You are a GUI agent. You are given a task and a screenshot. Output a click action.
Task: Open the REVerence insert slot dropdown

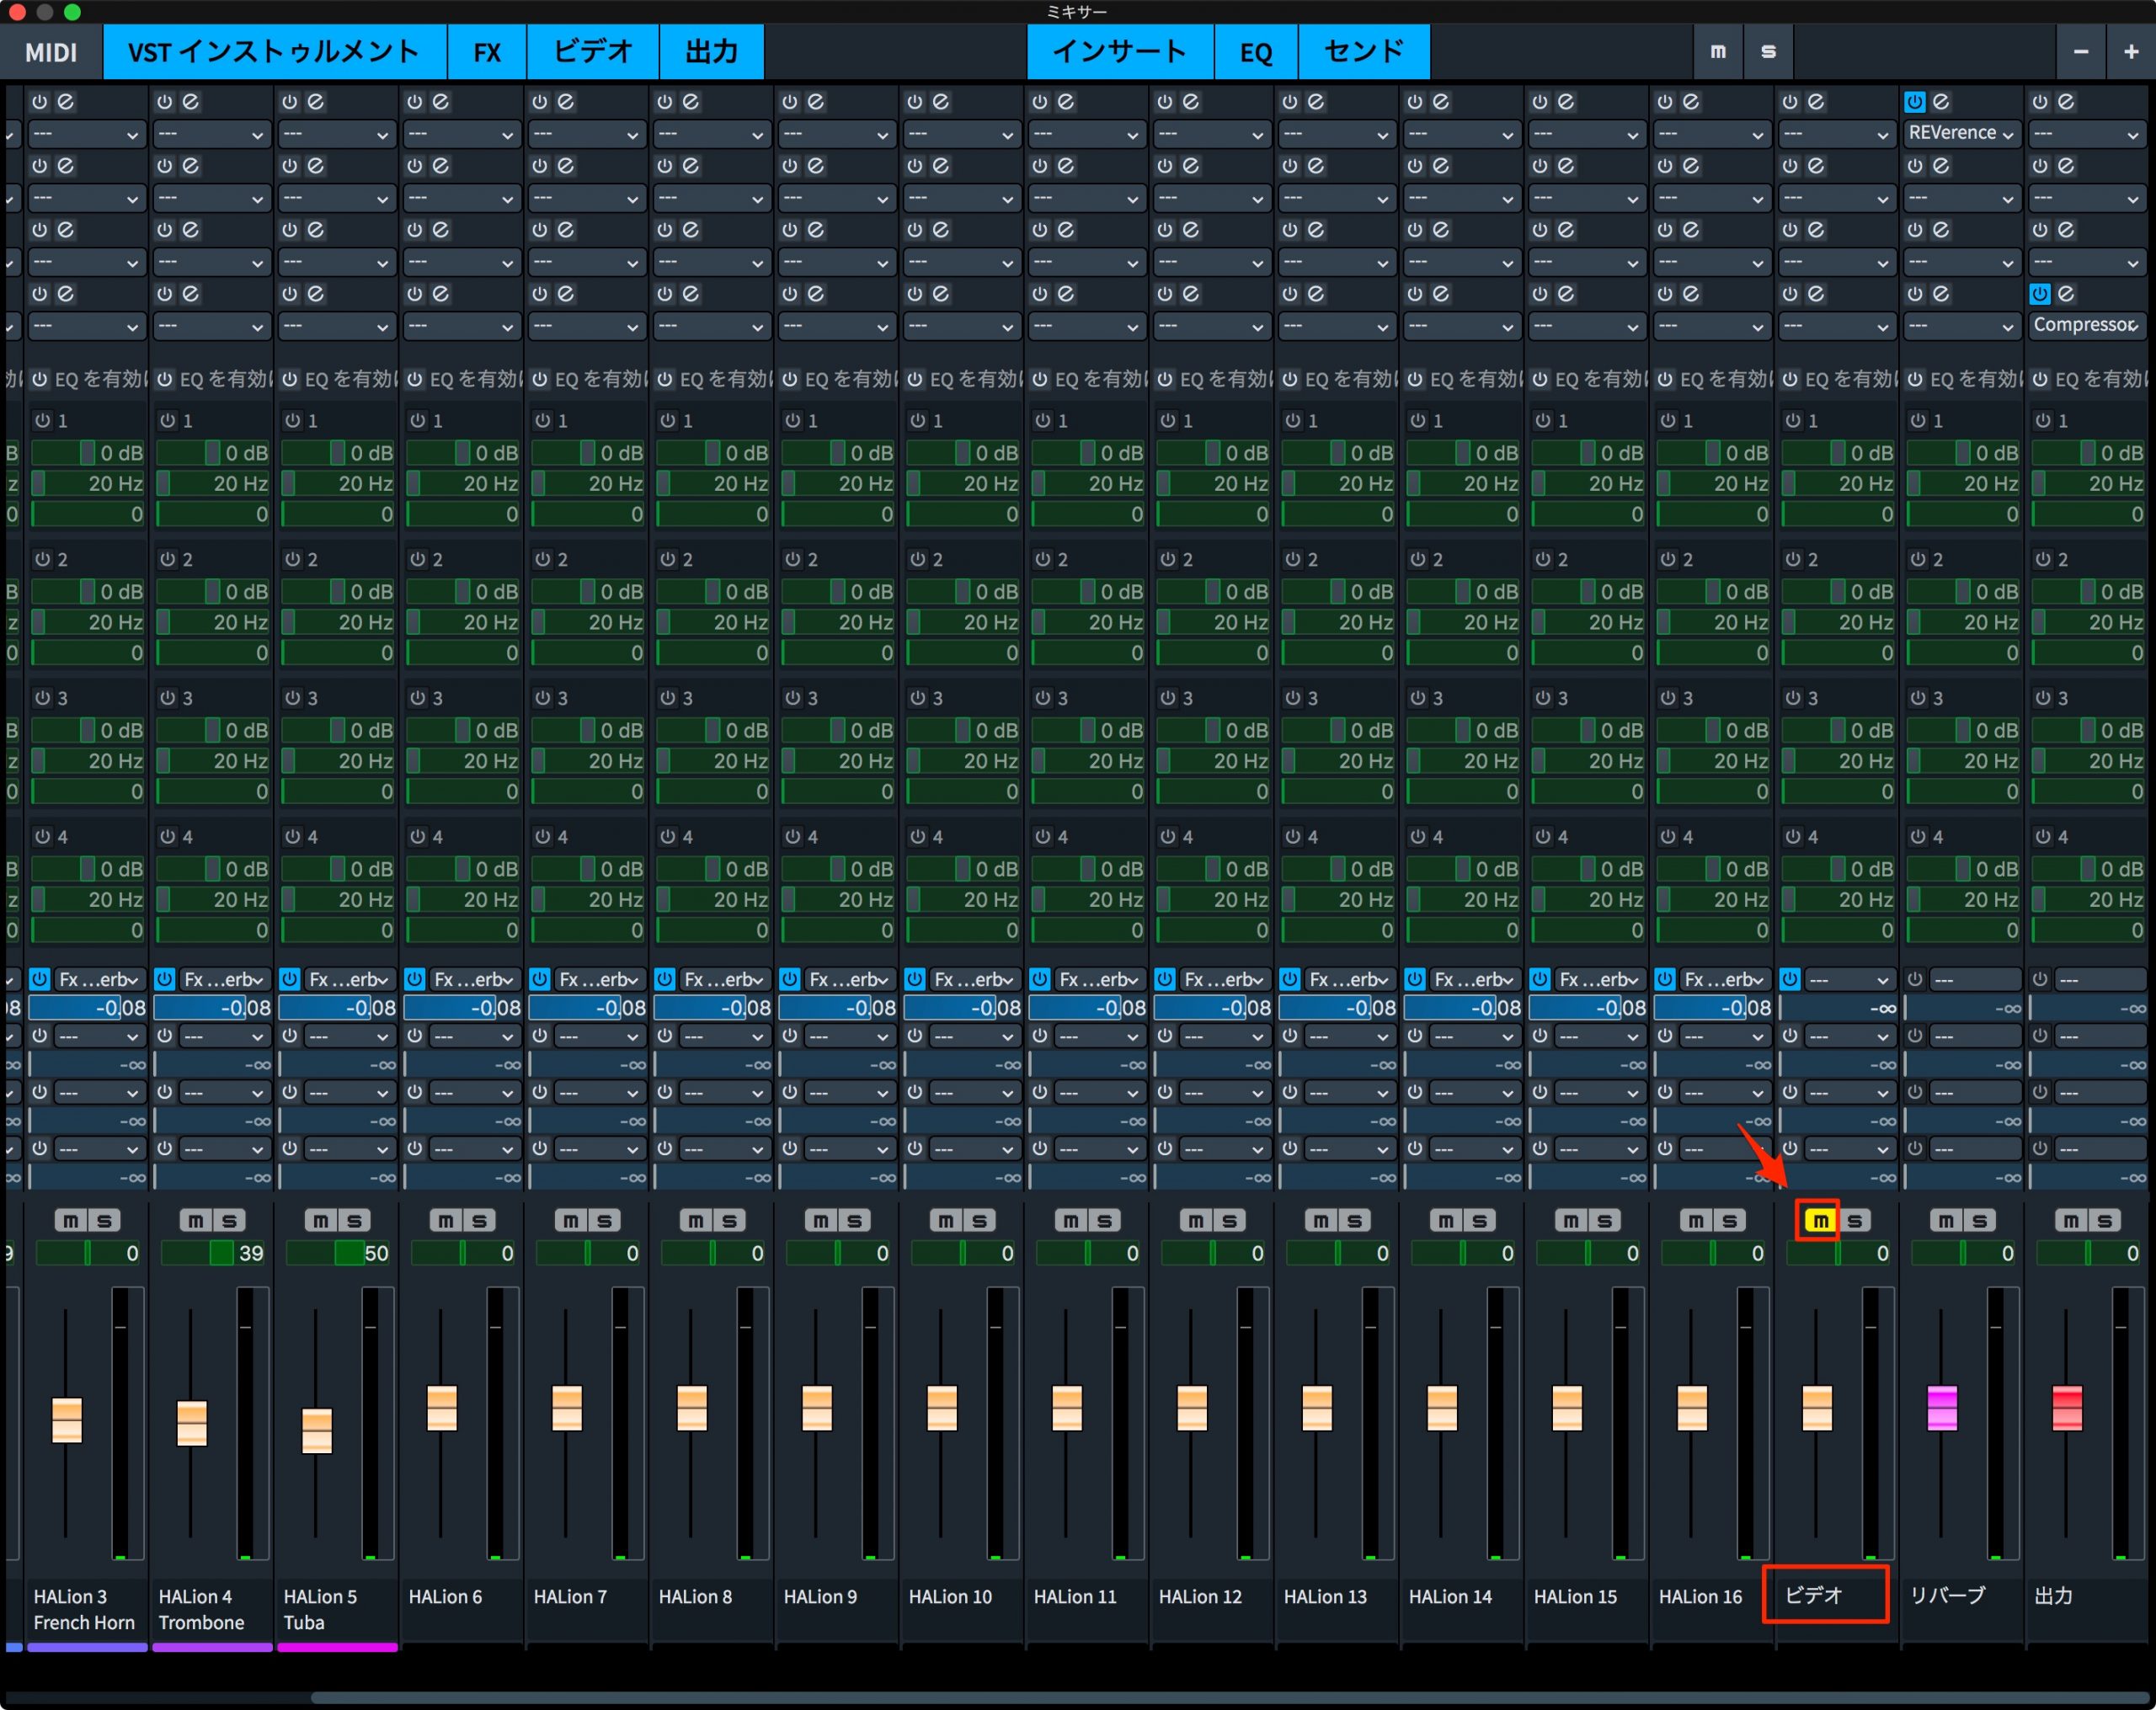(x=1961, y=133)
